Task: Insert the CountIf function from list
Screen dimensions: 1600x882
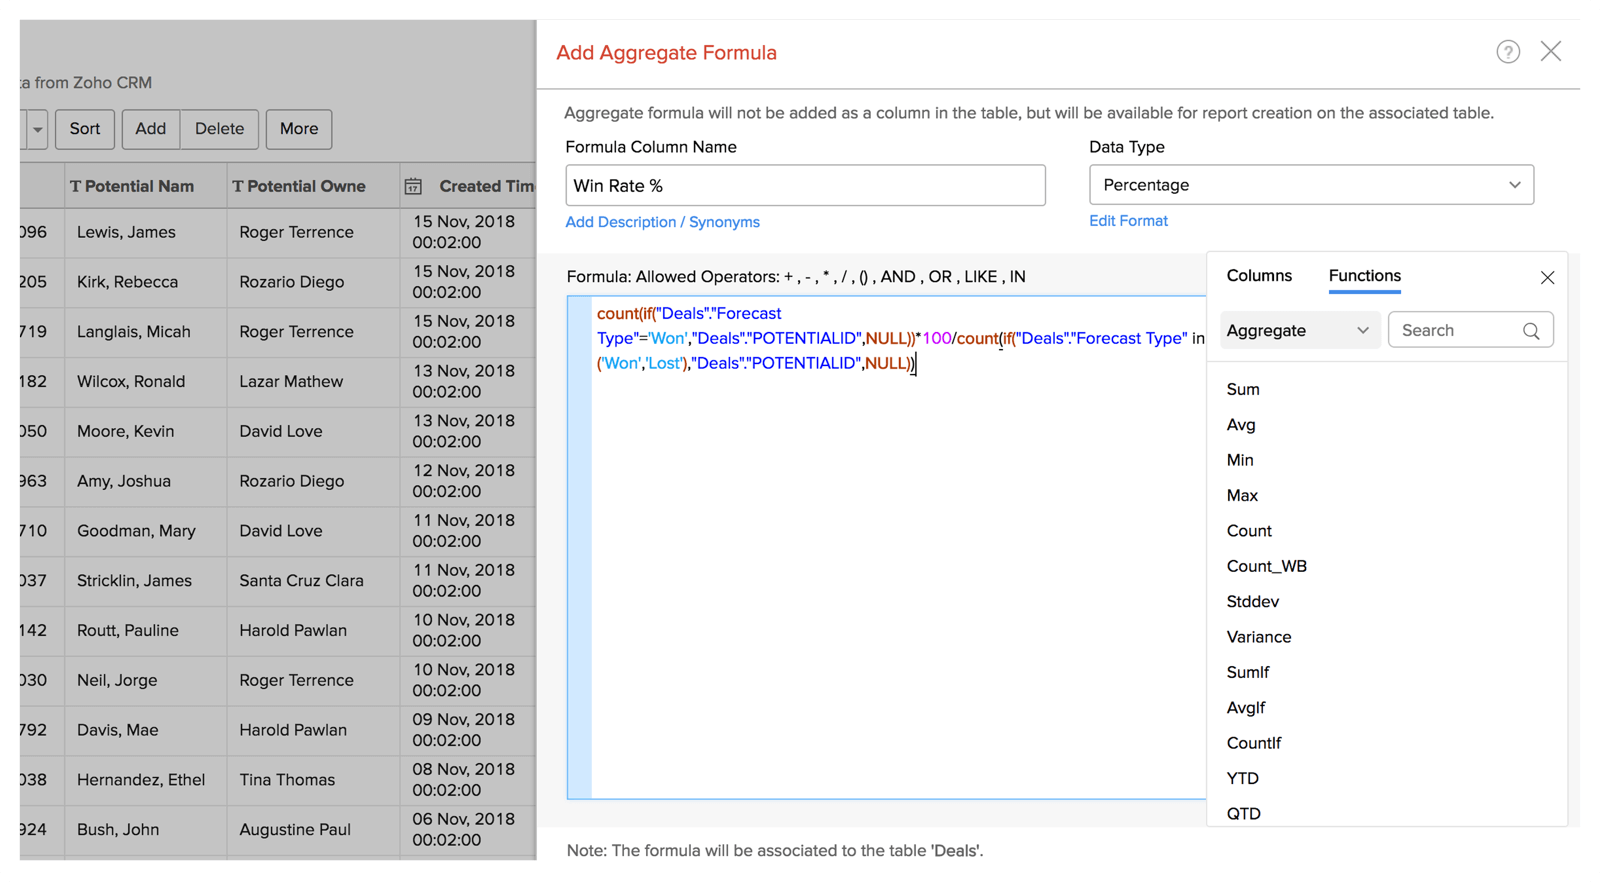Action: pos(1254,743)
